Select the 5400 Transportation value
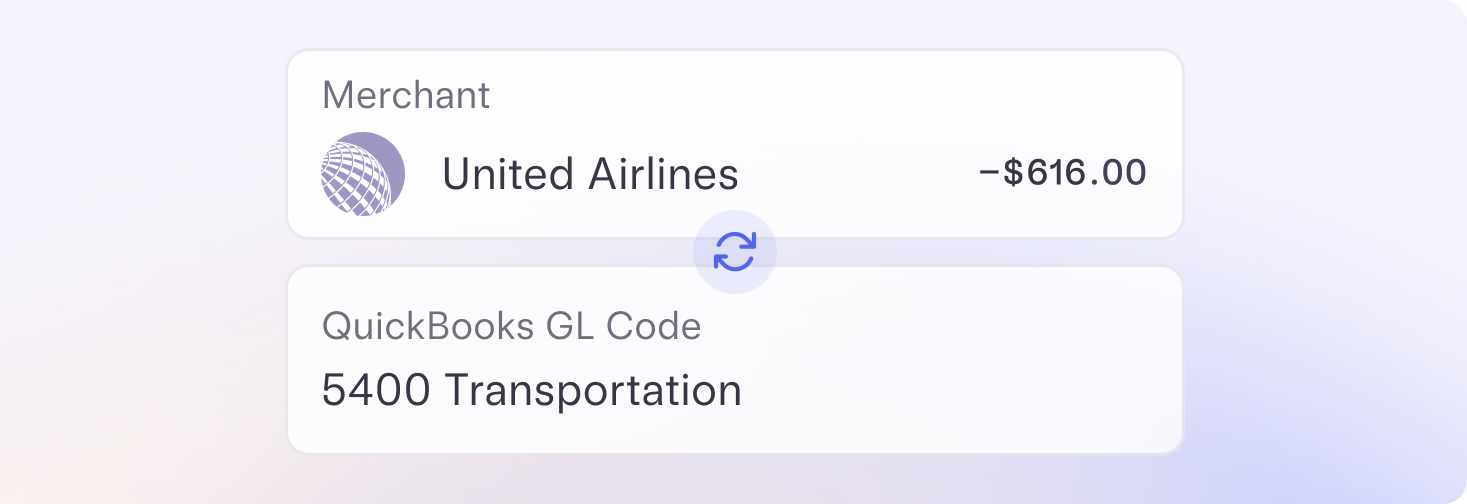 pyautogui.click(x=532, y=389)
